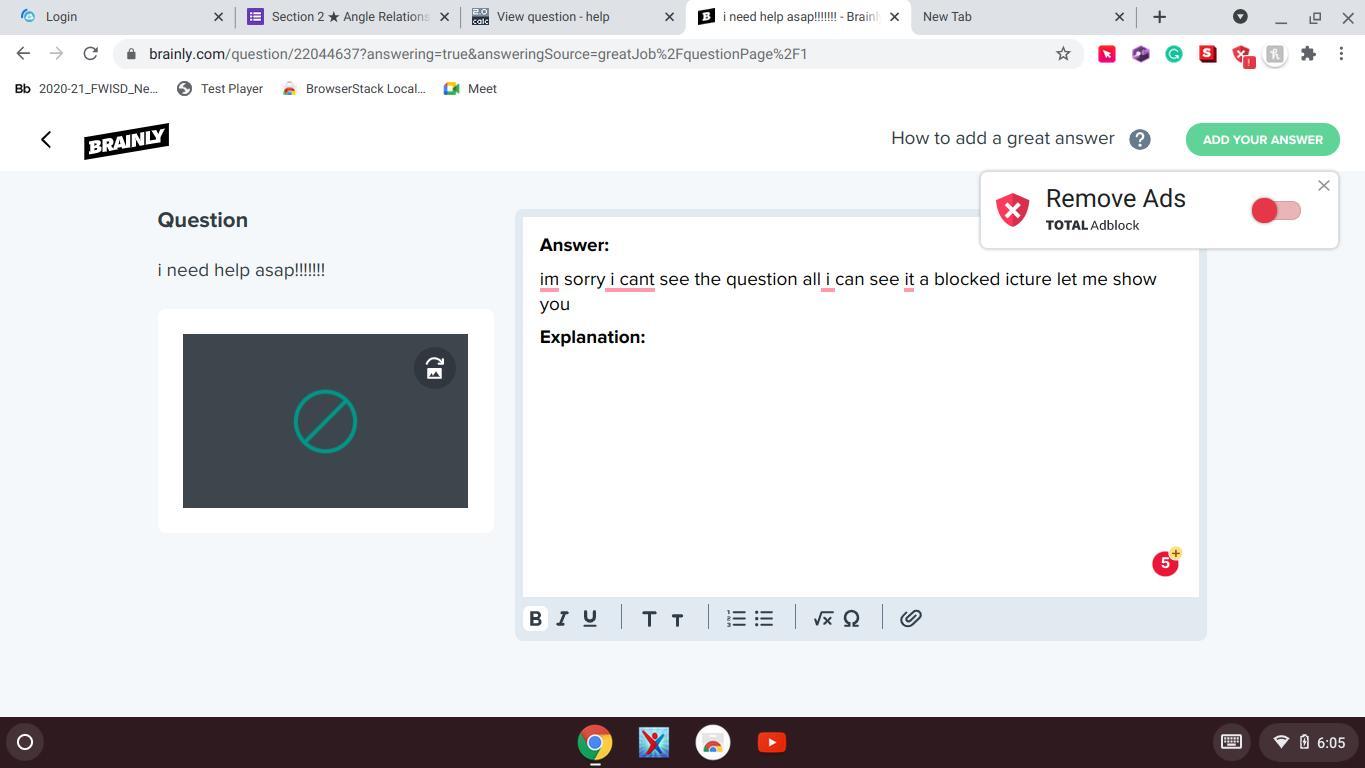Open the equation editor (square root icon)

(x=823, y=619)
